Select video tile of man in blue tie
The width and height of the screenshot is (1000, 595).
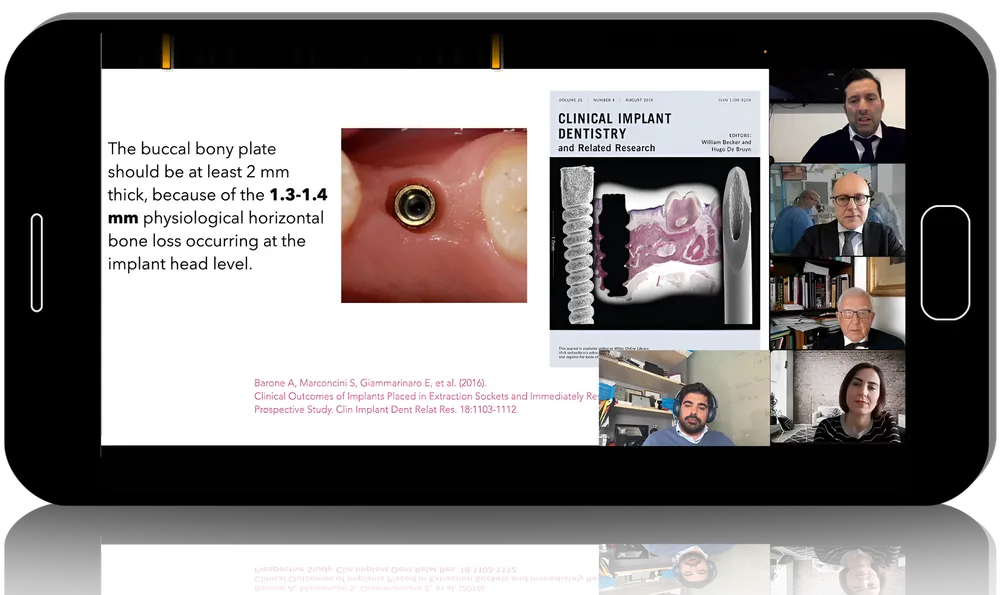837,115
